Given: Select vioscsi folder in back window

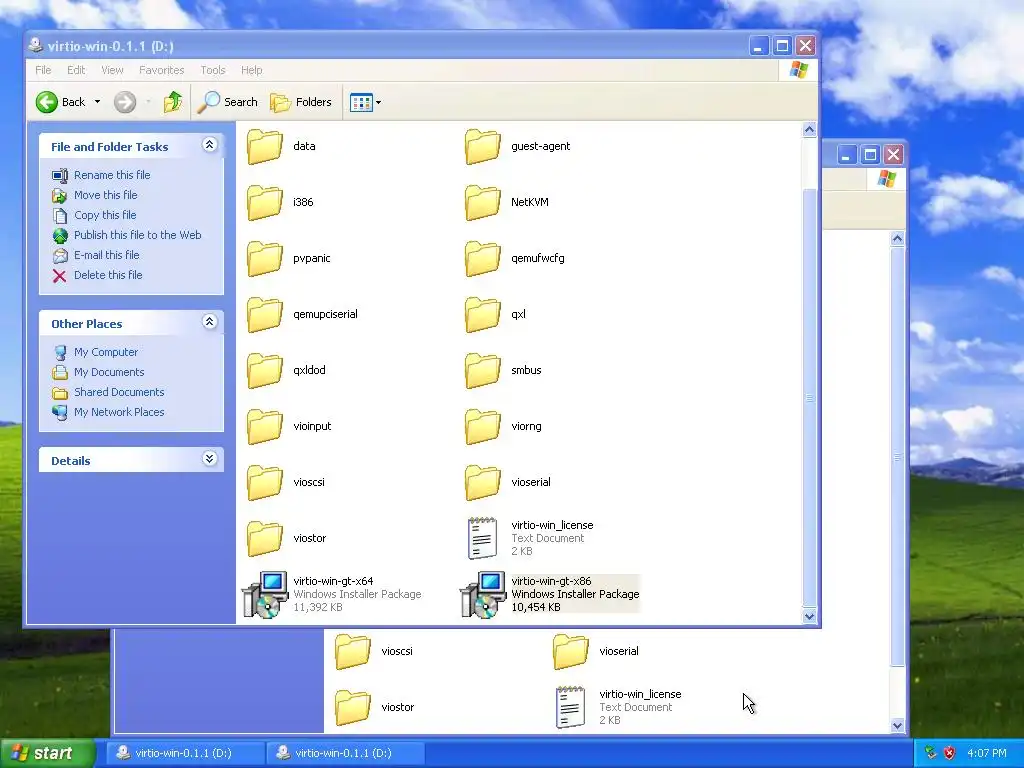Looking at the screenshot, I should coord(374,652).
